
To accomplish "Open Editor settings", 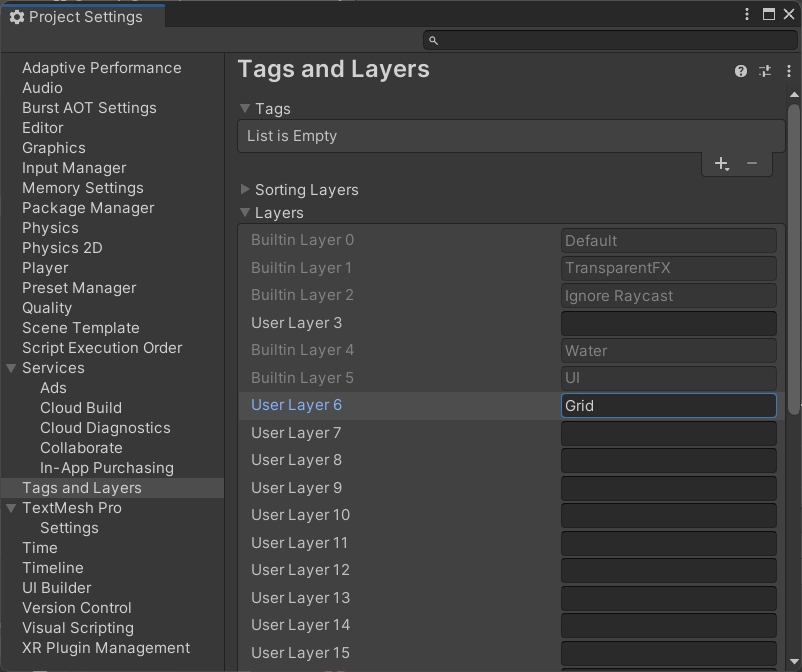I will click(x=43, y=128).
